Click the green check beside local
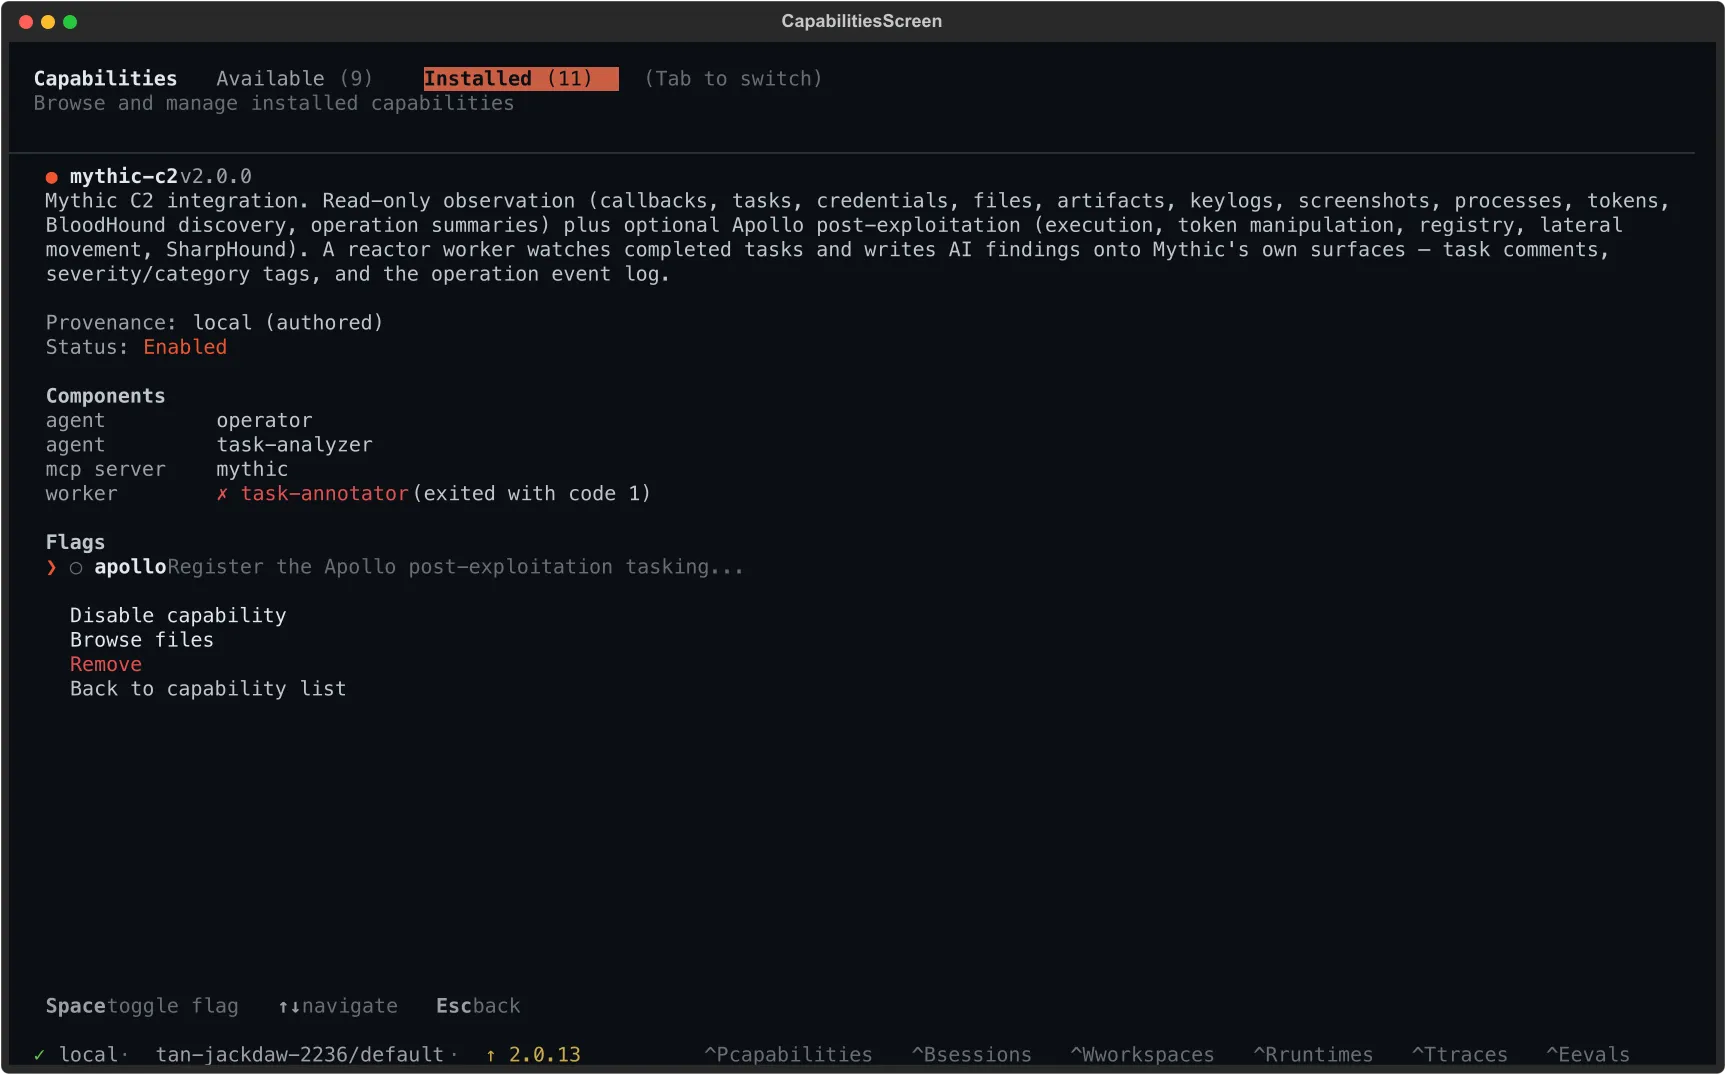 tap(40, 1054)
